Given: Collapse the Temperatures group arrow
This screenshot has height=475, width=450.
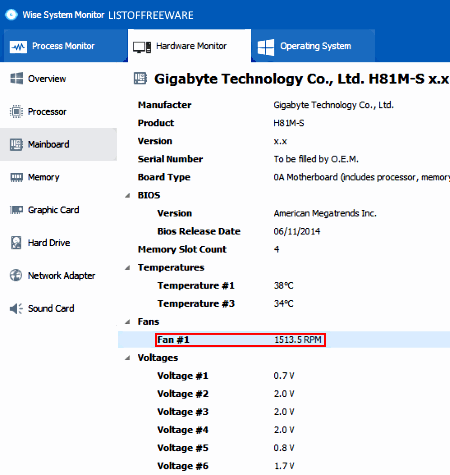Looking at the screenshot, I should [x=128, y=268].
